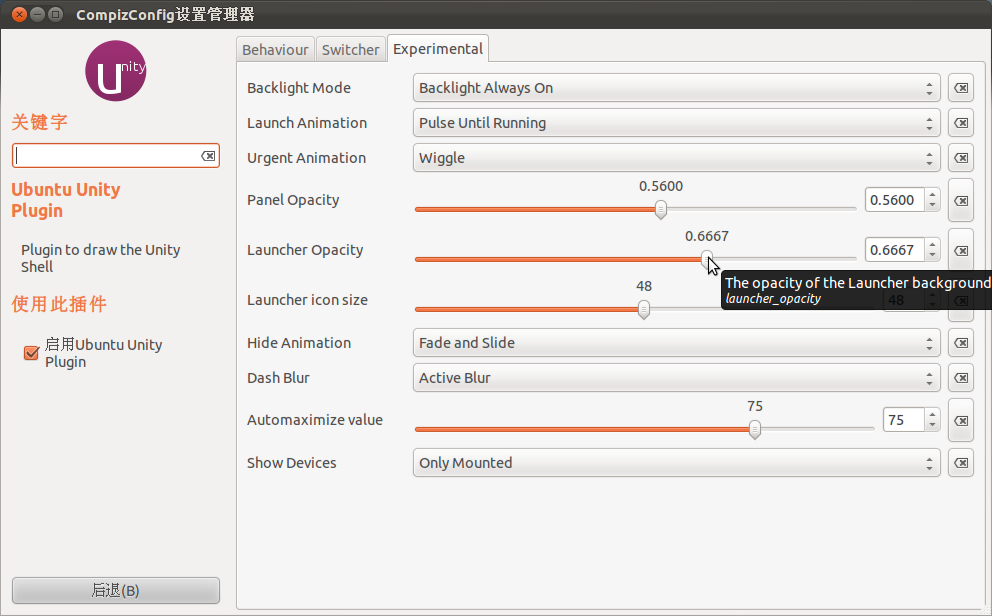This screenshot has height=616, width=992.
Task: Decrease Launcher Opacity with the down arrow
Action: pyautogui.click(x=932, y=256)
